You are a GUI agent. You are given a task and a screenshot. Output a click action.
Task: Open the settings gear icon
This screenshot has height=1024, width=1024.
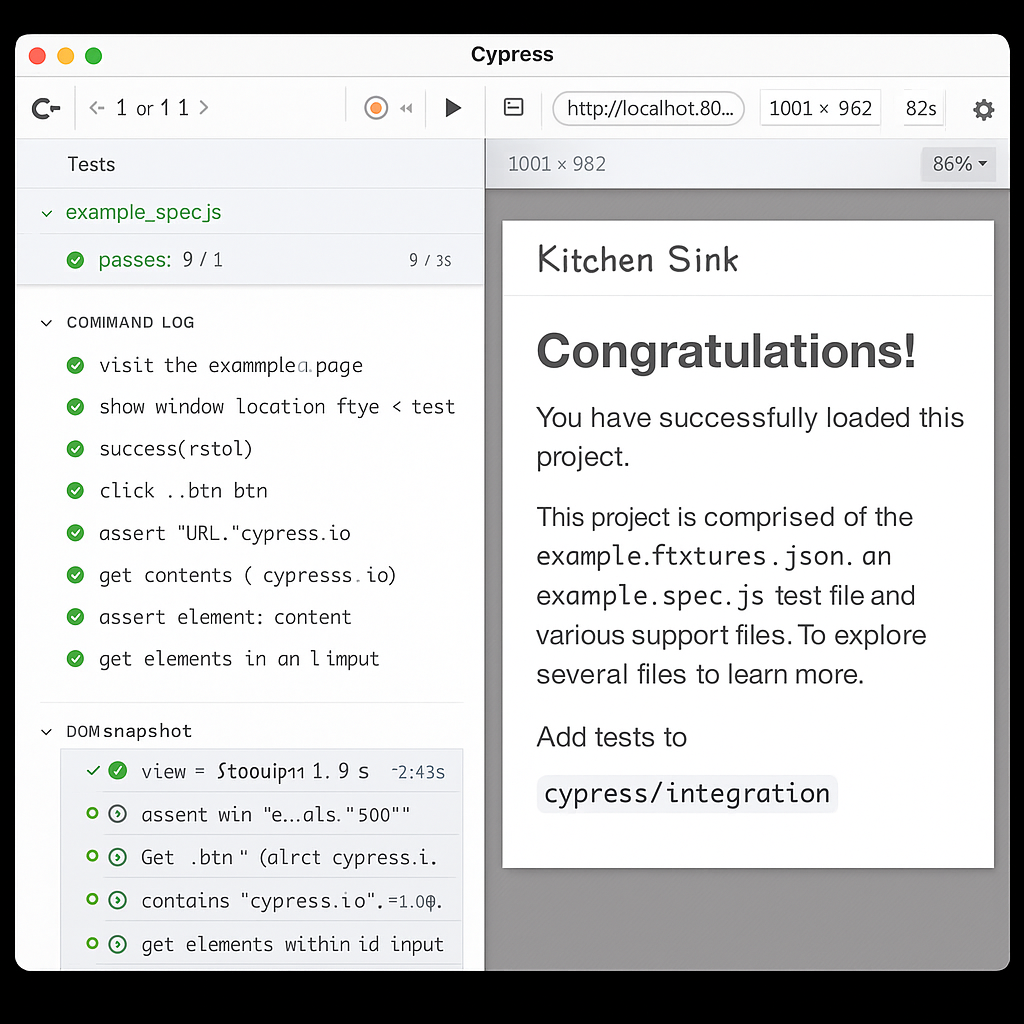983,109
